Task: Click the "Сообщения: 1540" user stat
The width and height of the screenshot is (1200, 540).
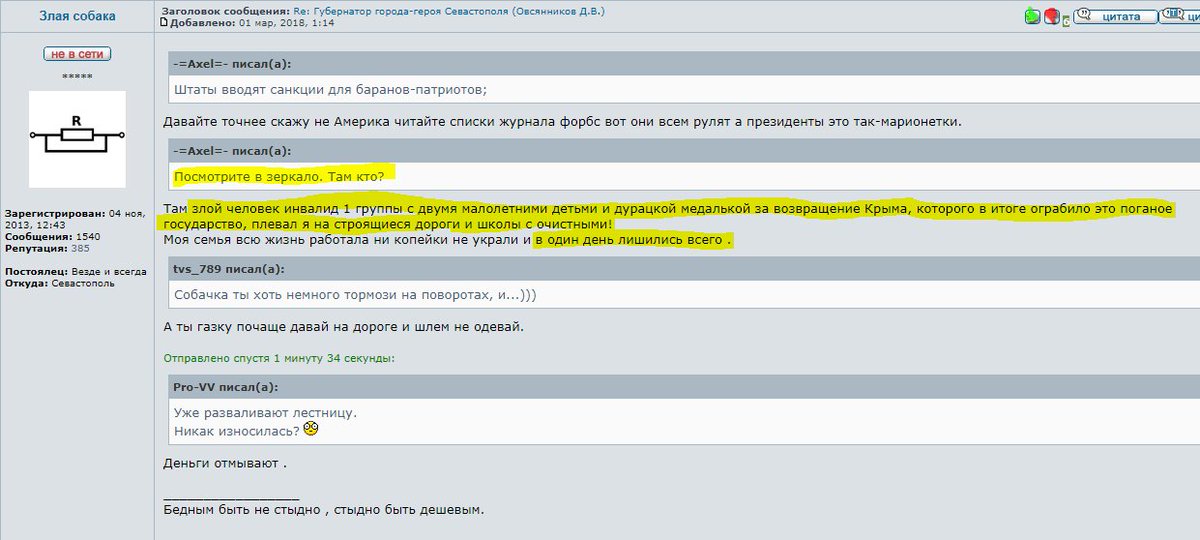Action: (52, 237)
